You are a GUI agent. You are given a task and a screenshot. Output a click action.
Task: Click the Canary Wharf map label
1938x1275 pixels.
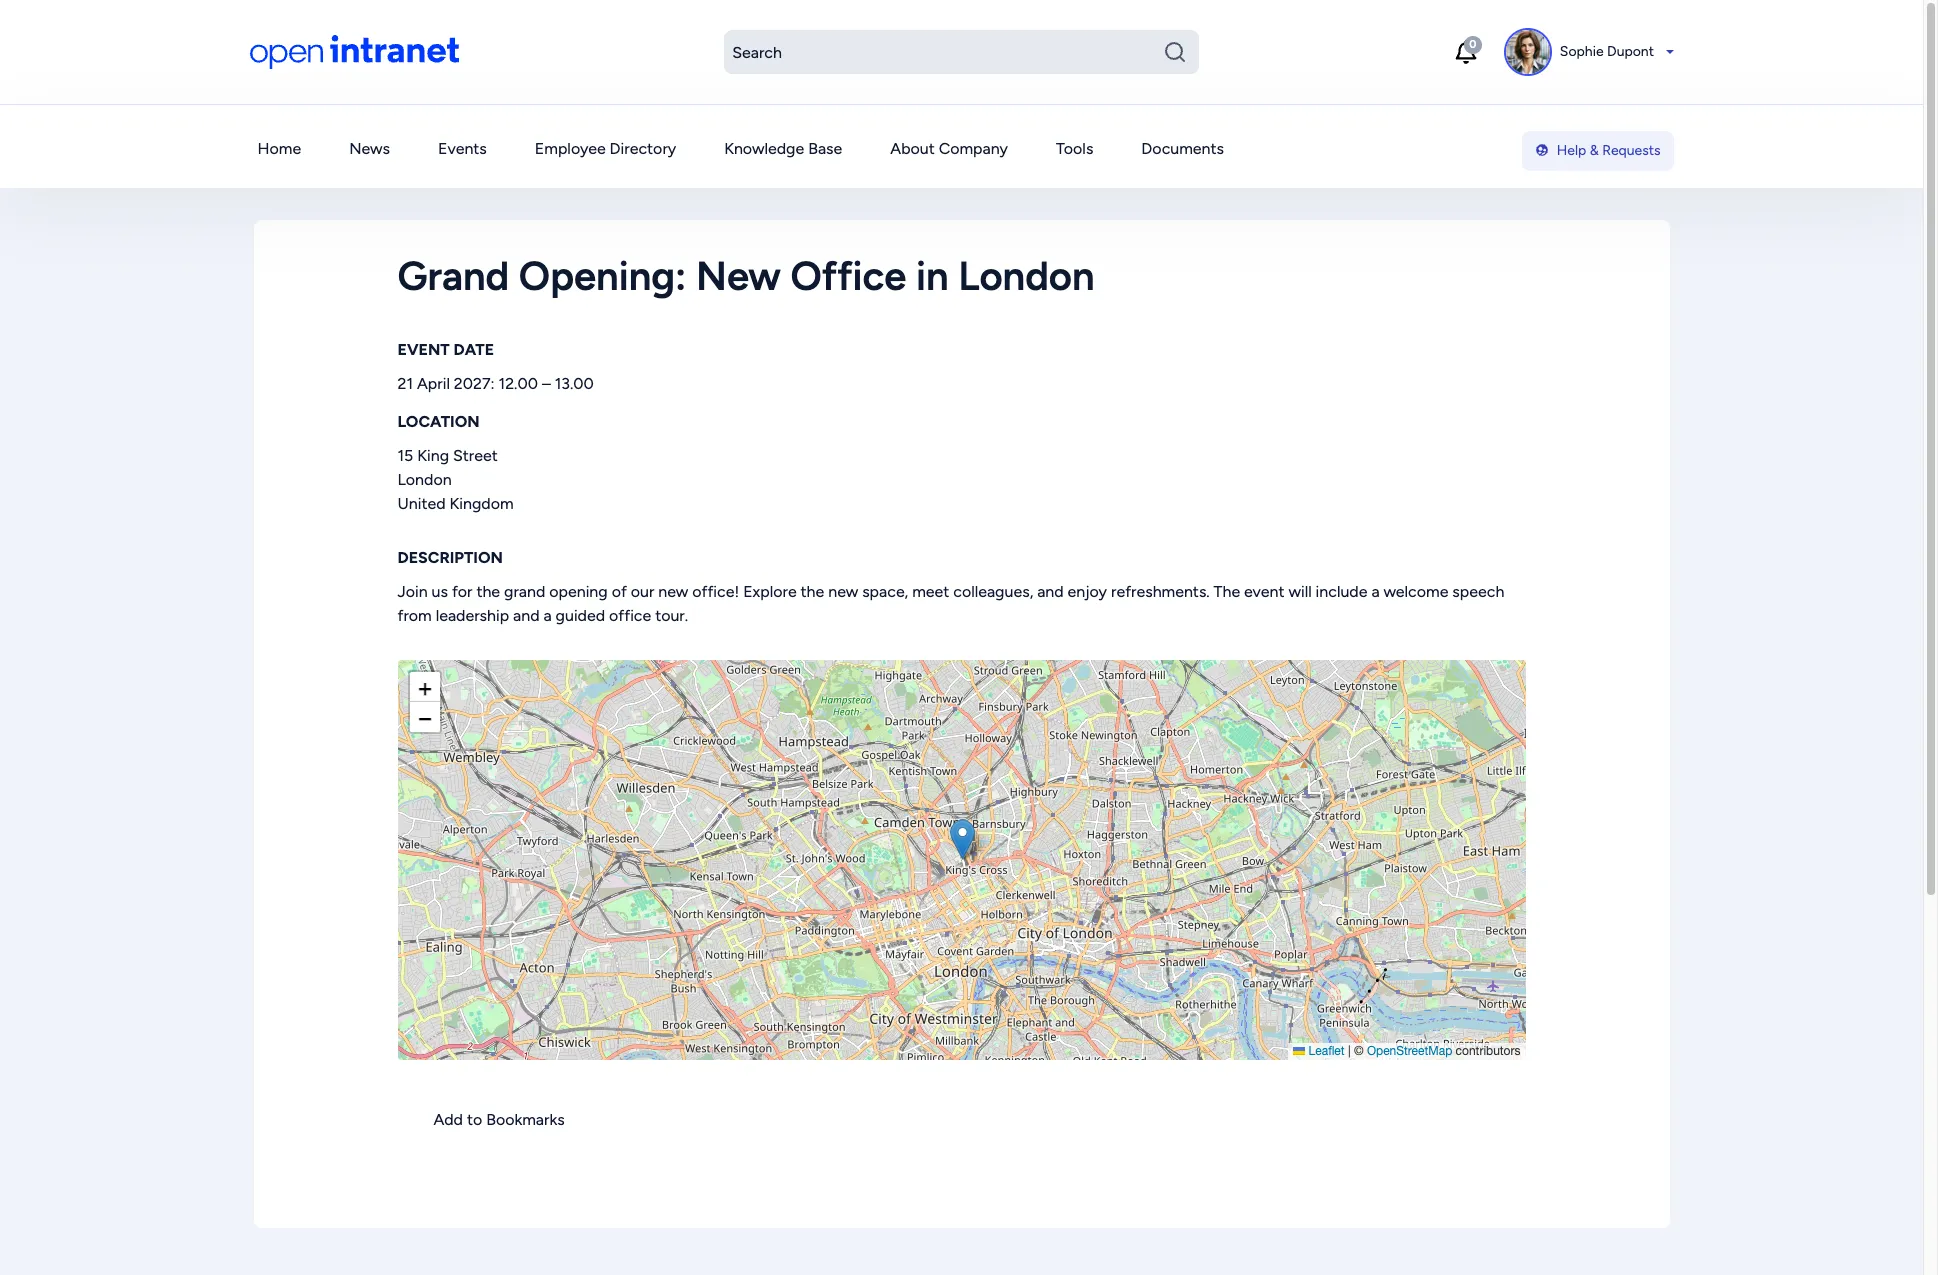tap(1277, 983)
